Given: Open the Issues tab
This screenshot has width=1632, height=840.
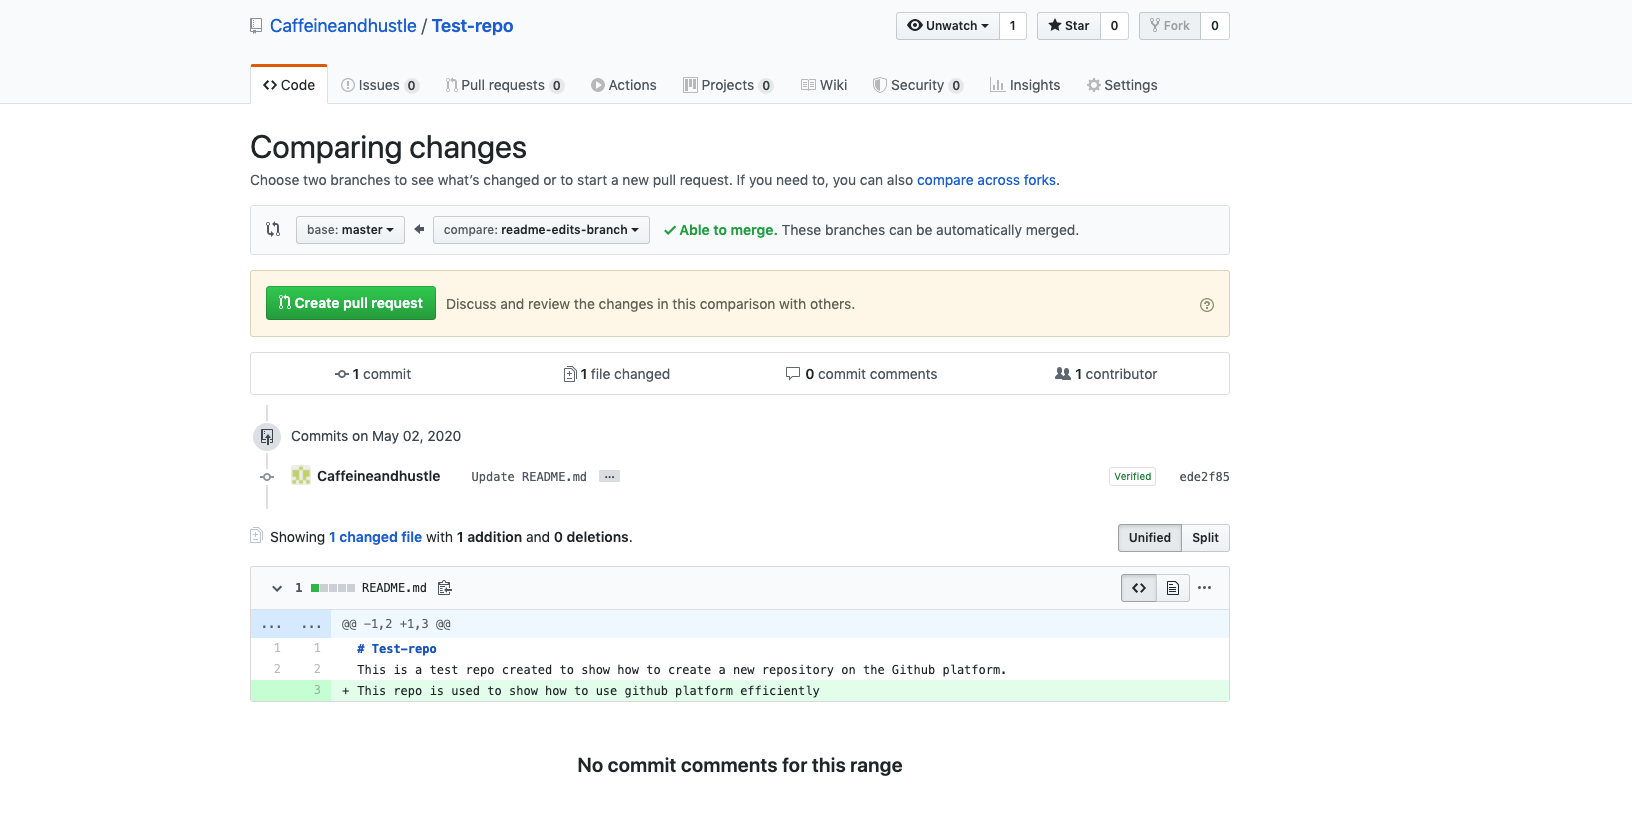Looking at the screenshot, I should tap(379, 85).
